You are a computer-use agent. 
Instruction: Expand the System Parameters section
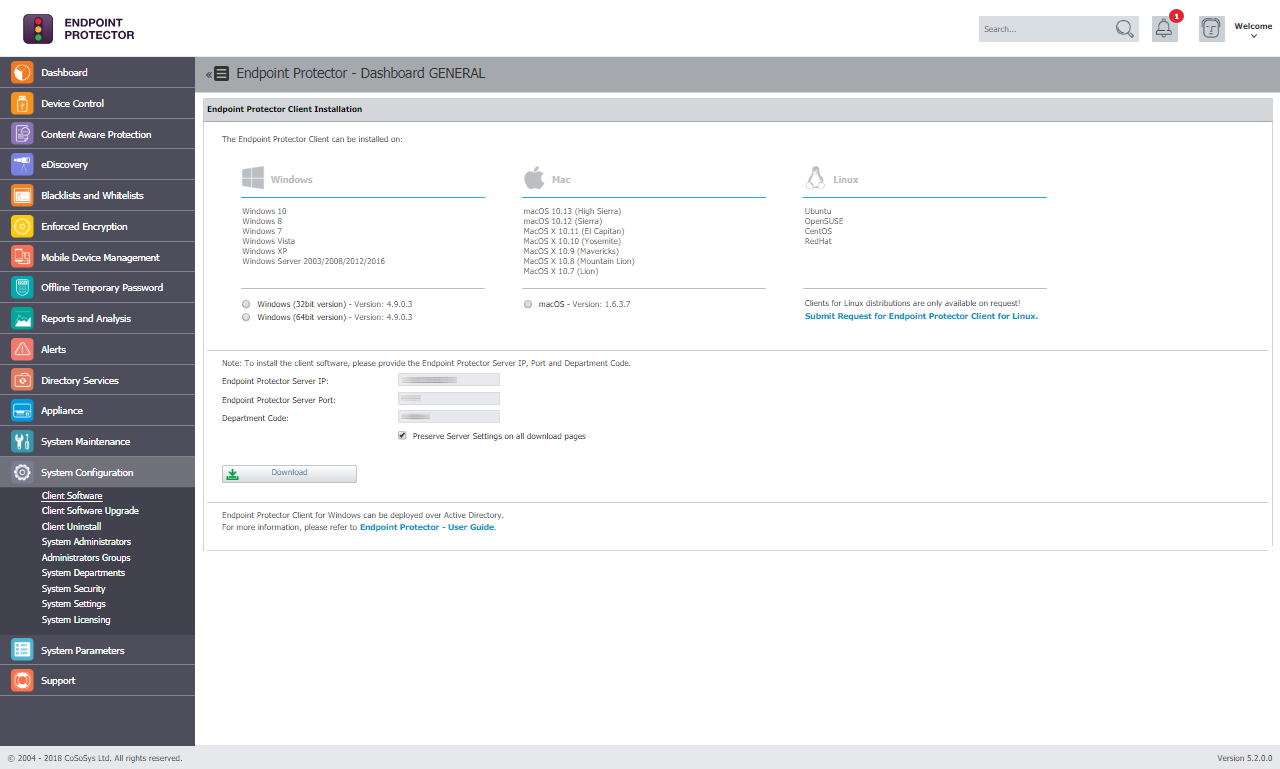click(x=97, y=650)
